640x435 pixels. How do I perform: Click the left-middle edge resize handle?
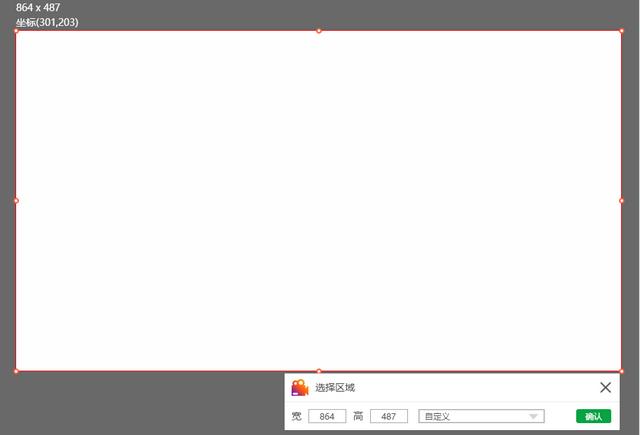16,201
